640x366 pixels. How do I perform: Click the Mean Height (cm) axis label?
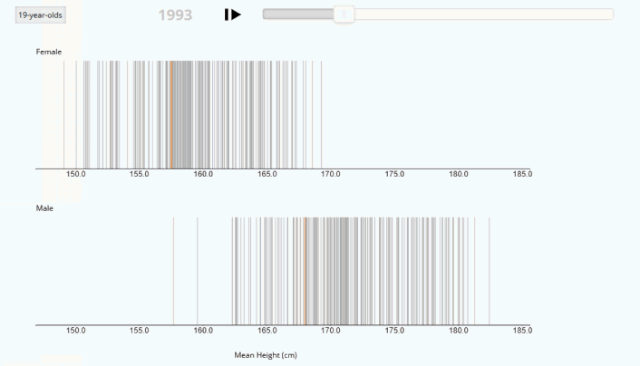[x=266, y=355]
